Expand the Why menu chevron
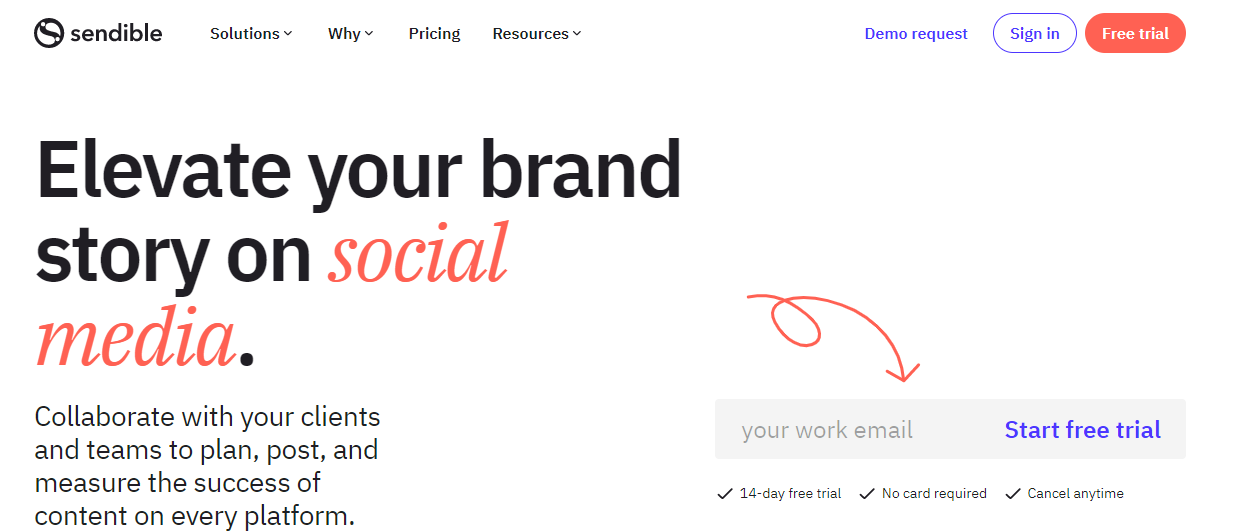Screen dimensions: 1242x532 [x=369, y=33]
